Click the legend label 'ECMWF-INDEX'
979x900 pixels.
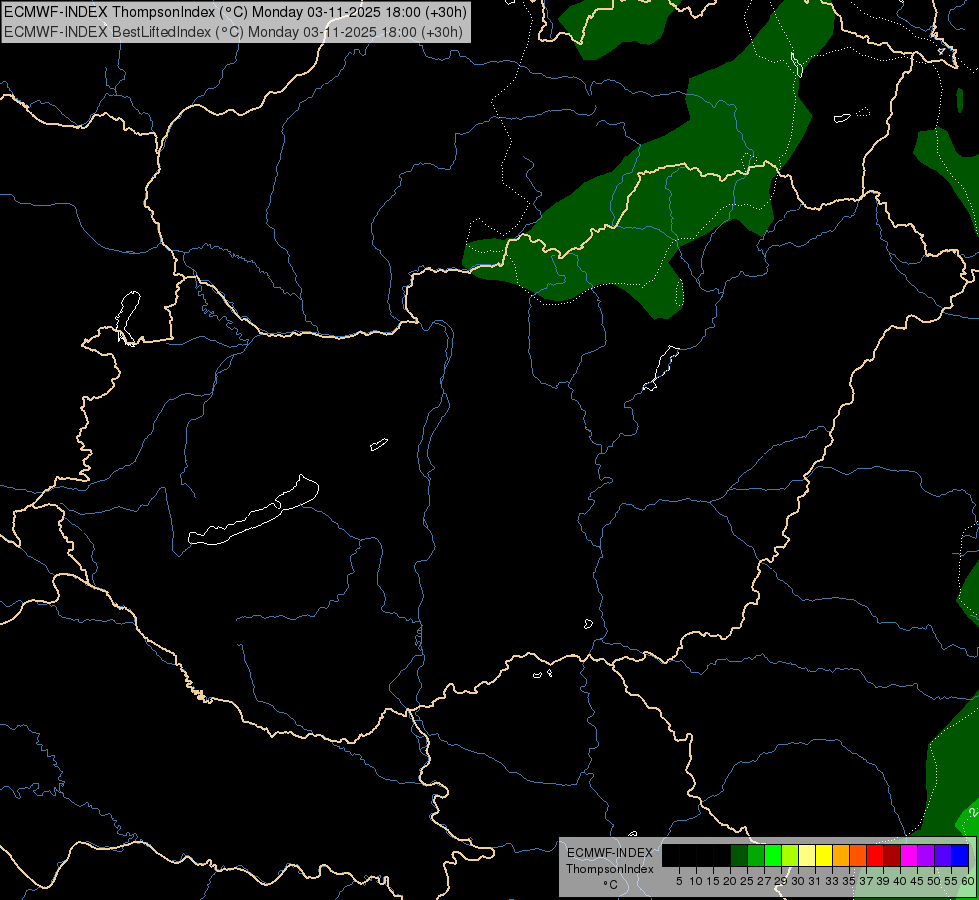pos(610,853)
